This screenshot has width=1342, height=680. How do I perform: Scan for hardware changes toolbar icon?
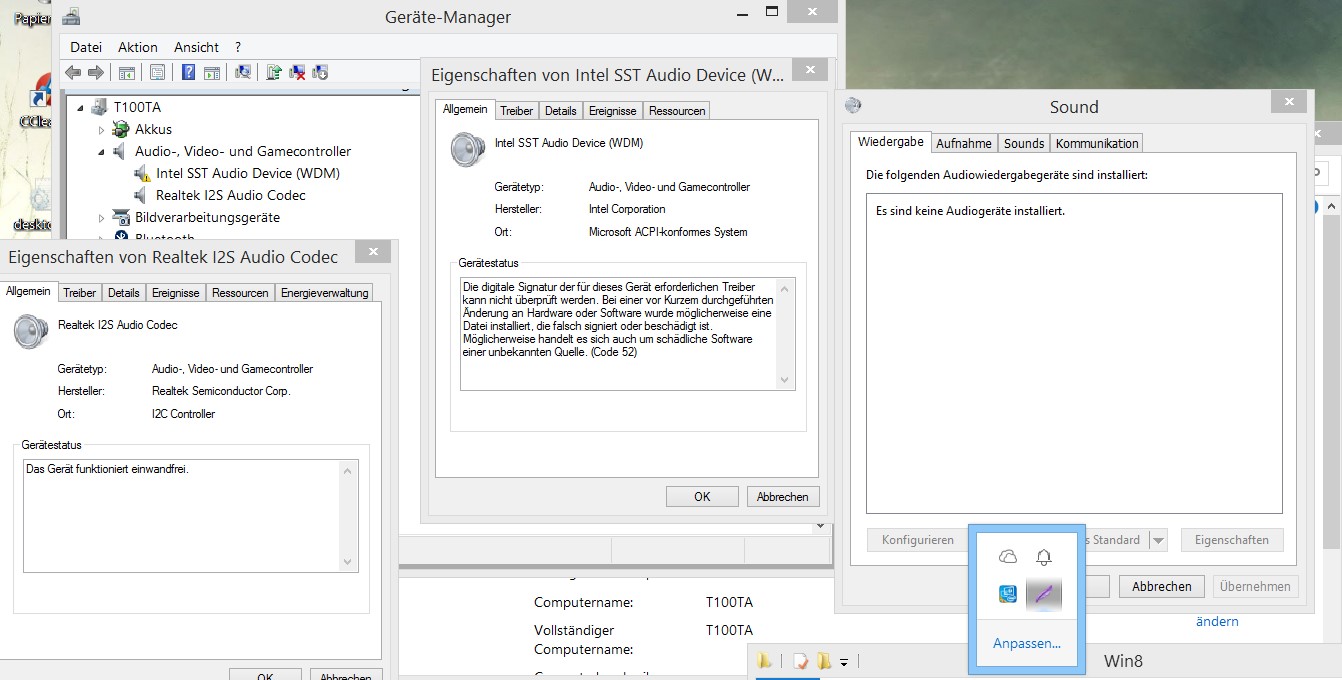click(x=242, y=72)
